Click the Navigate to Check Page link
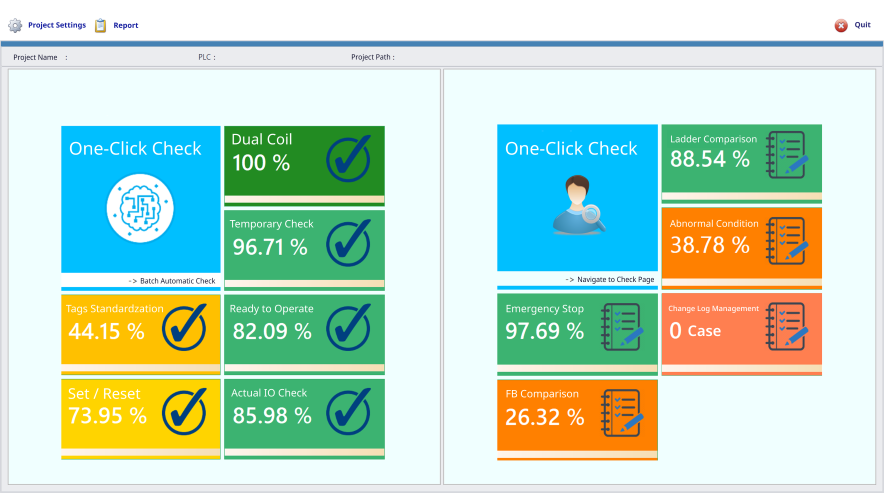The image size is (884, 493). point(609,280)
